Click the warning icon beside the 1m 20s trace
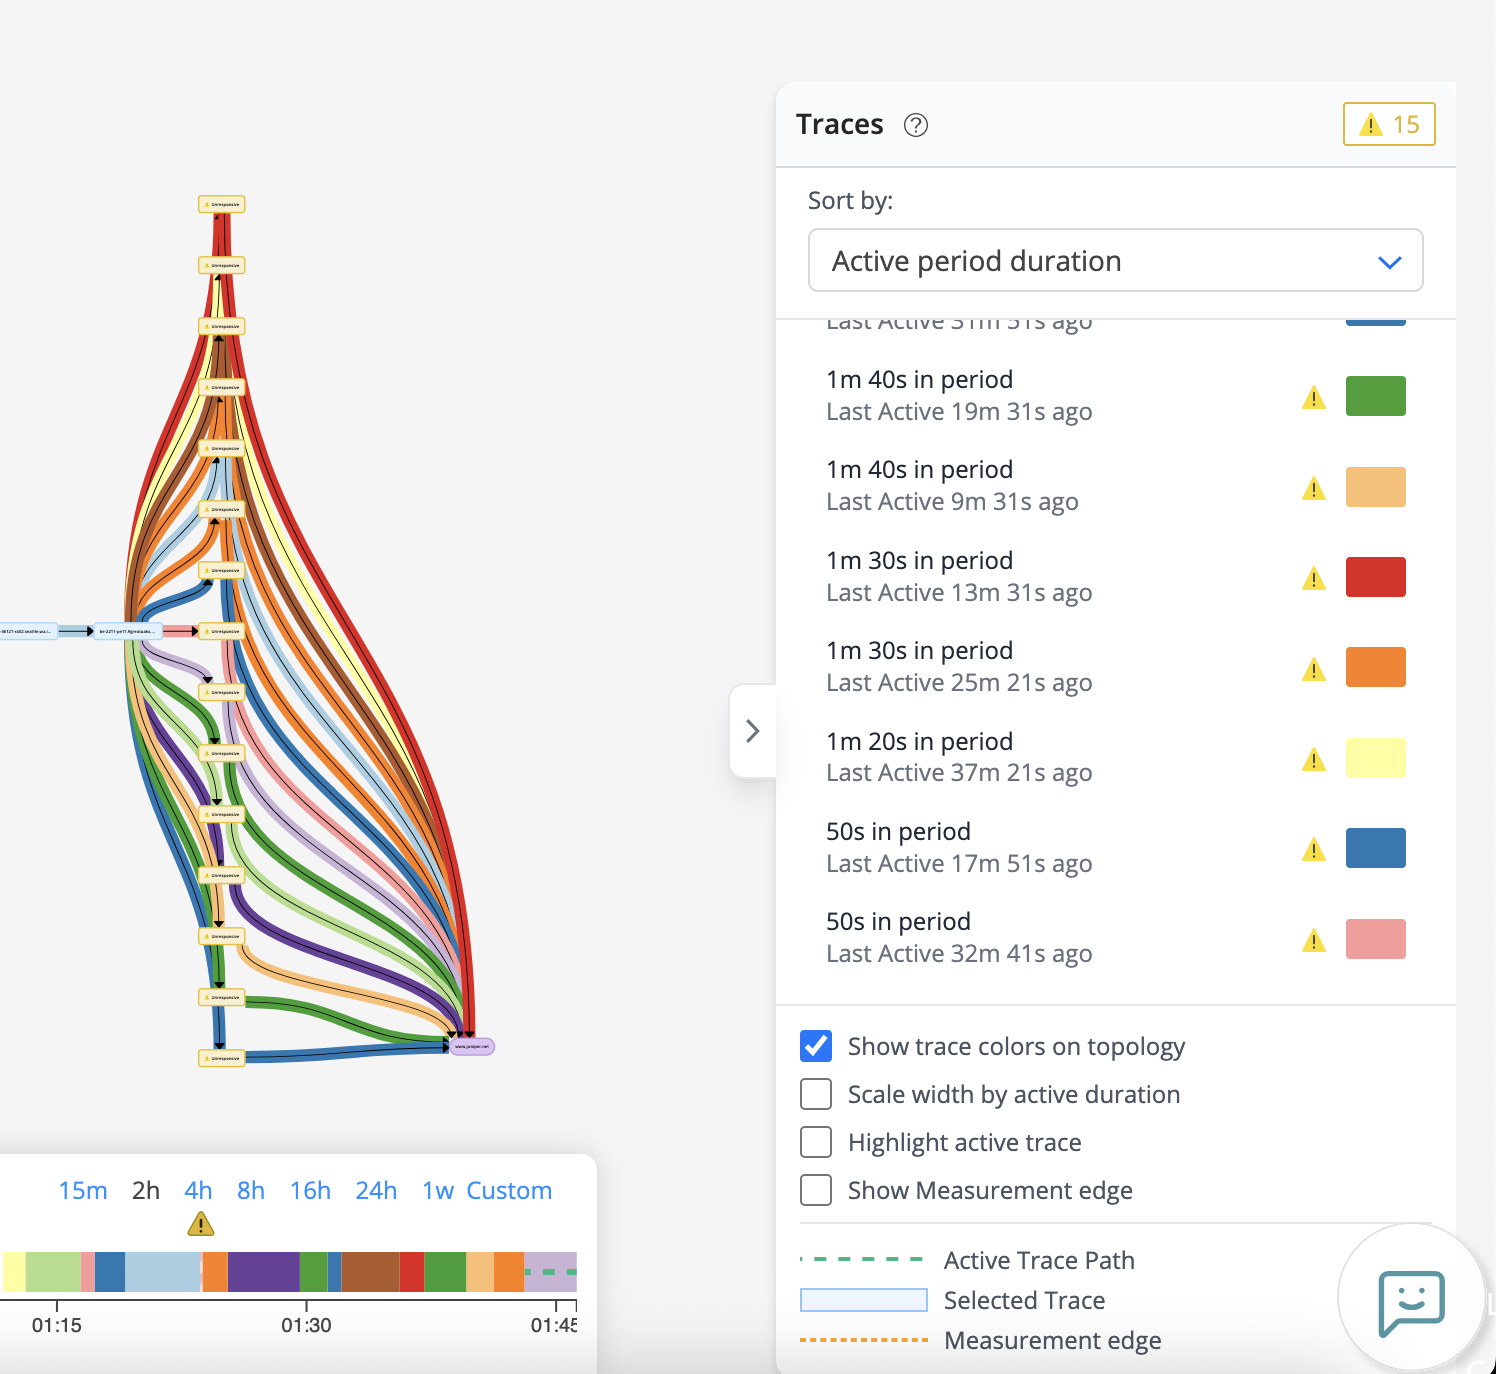The width and height of the screenshot is (1496, 1374). [x=1314, y=758]
